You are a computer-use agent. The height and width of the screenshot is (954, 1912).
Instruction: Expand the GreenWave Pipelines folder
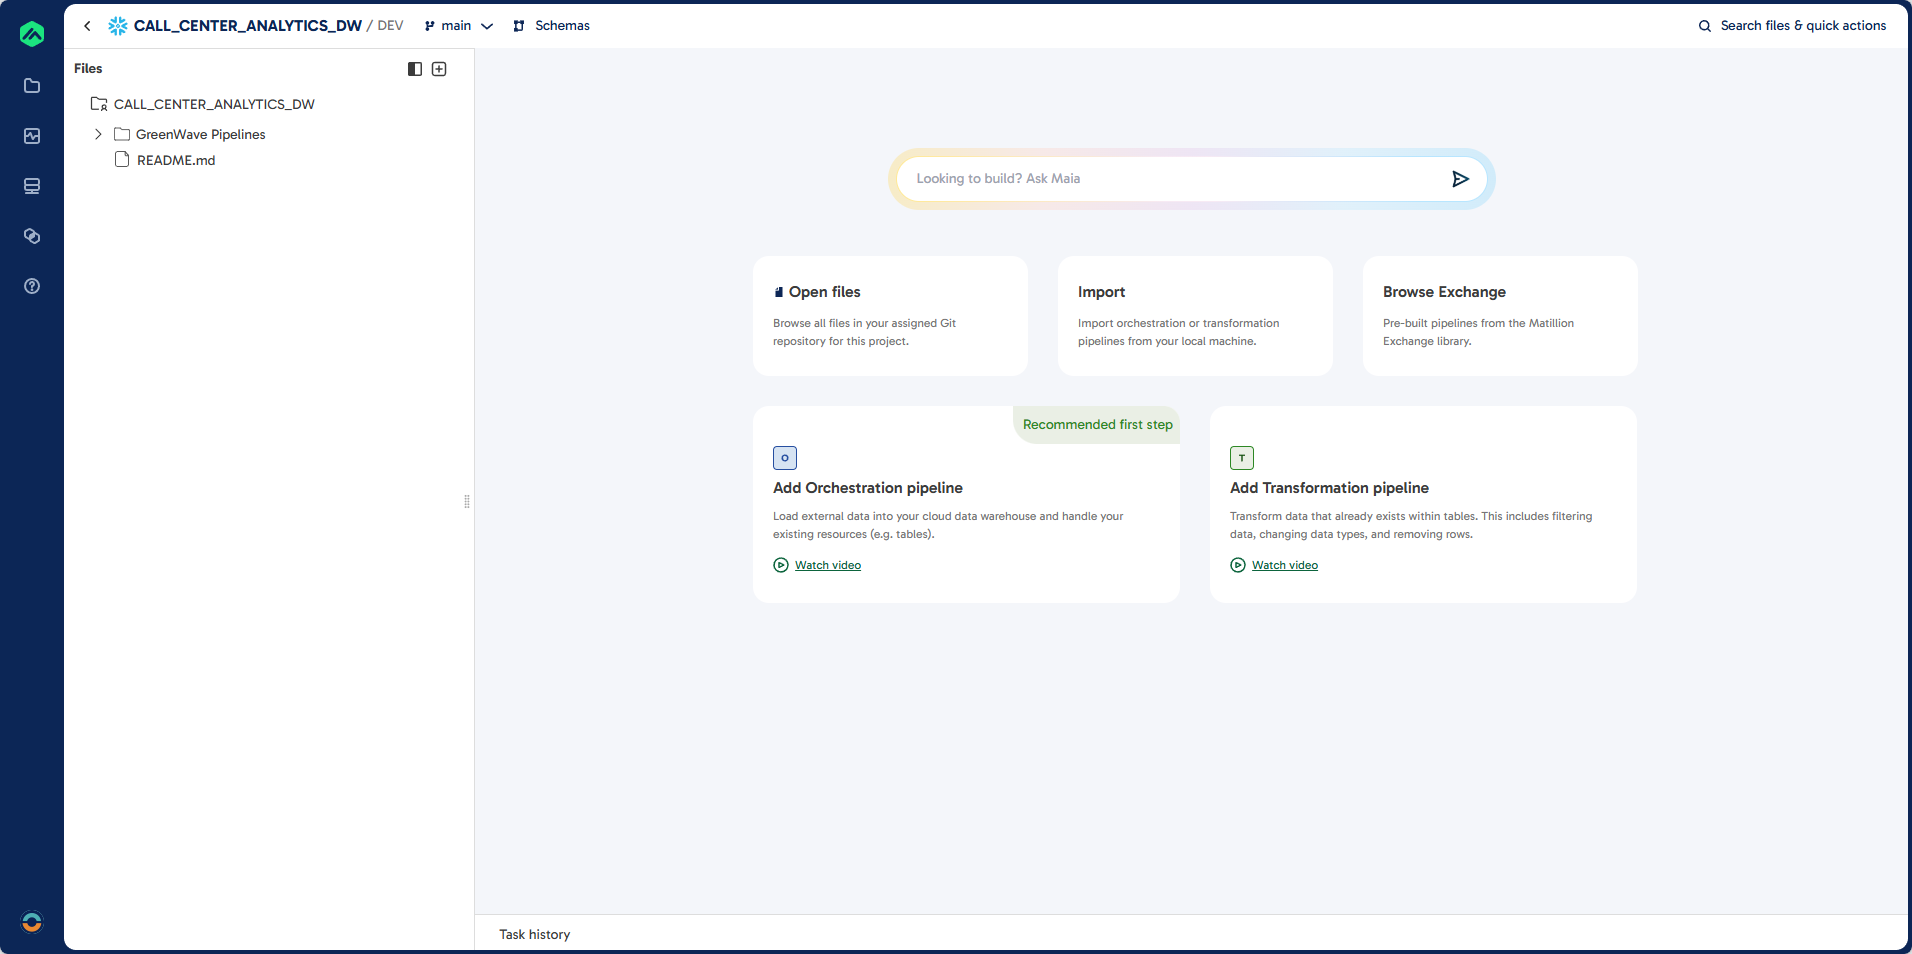point(98,134)
